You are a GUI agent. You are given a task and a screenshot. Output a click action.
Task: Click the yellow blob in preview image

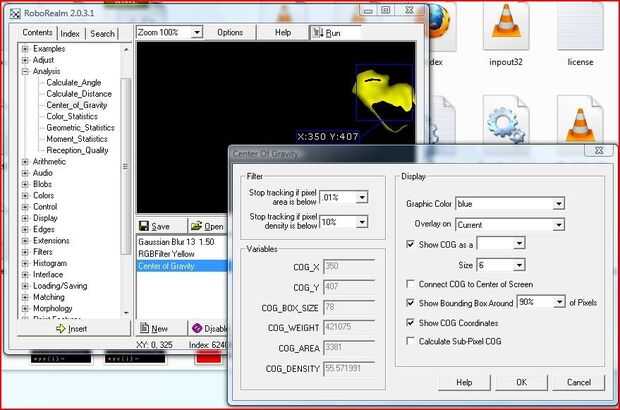[x=382, y=93]
